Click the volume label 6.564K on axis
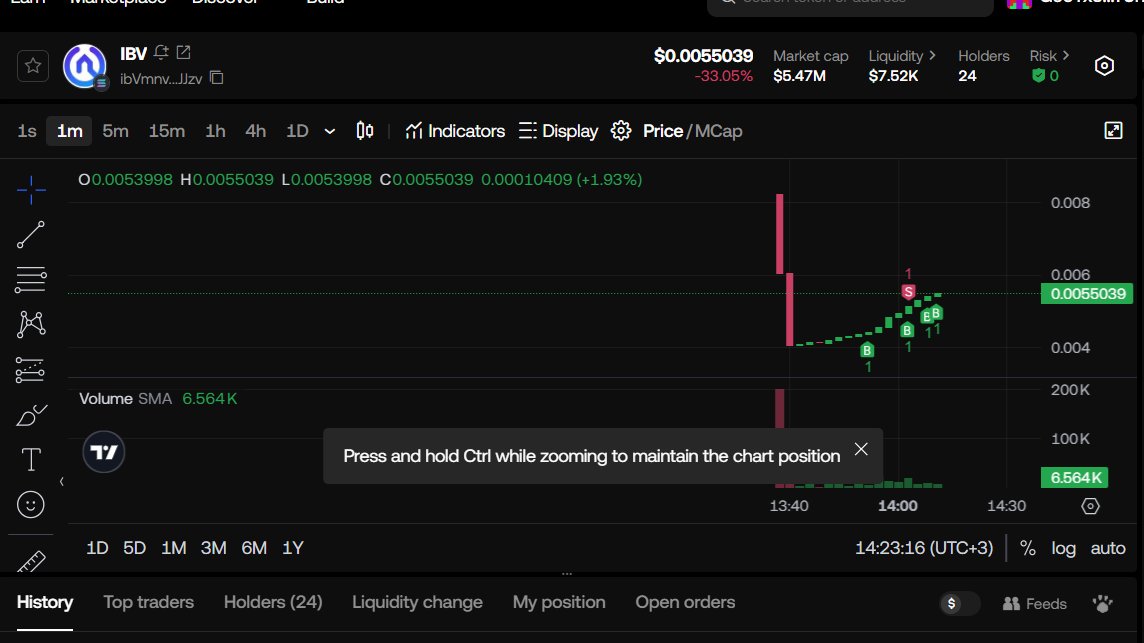The height and width of the screenshot is (643, 1144). 1075,478
